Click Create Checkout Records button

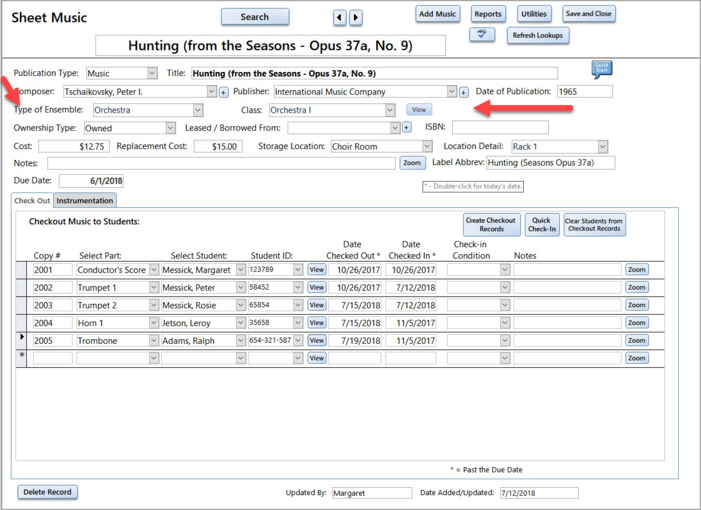(491, 225)
